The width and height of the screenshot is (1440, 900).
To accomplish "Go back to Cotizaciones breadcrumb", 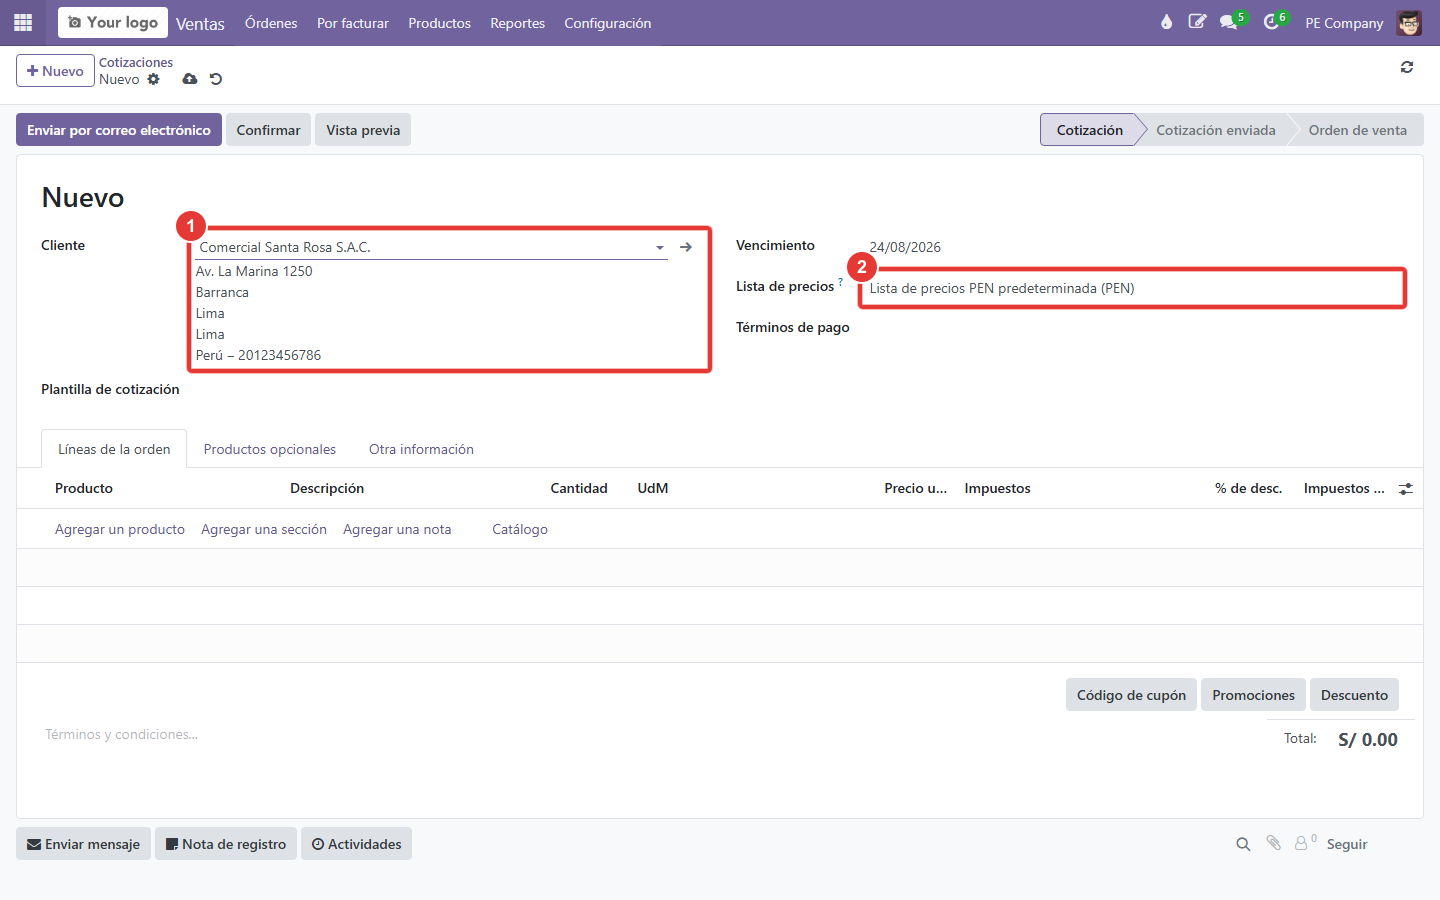I will (136, 62).
